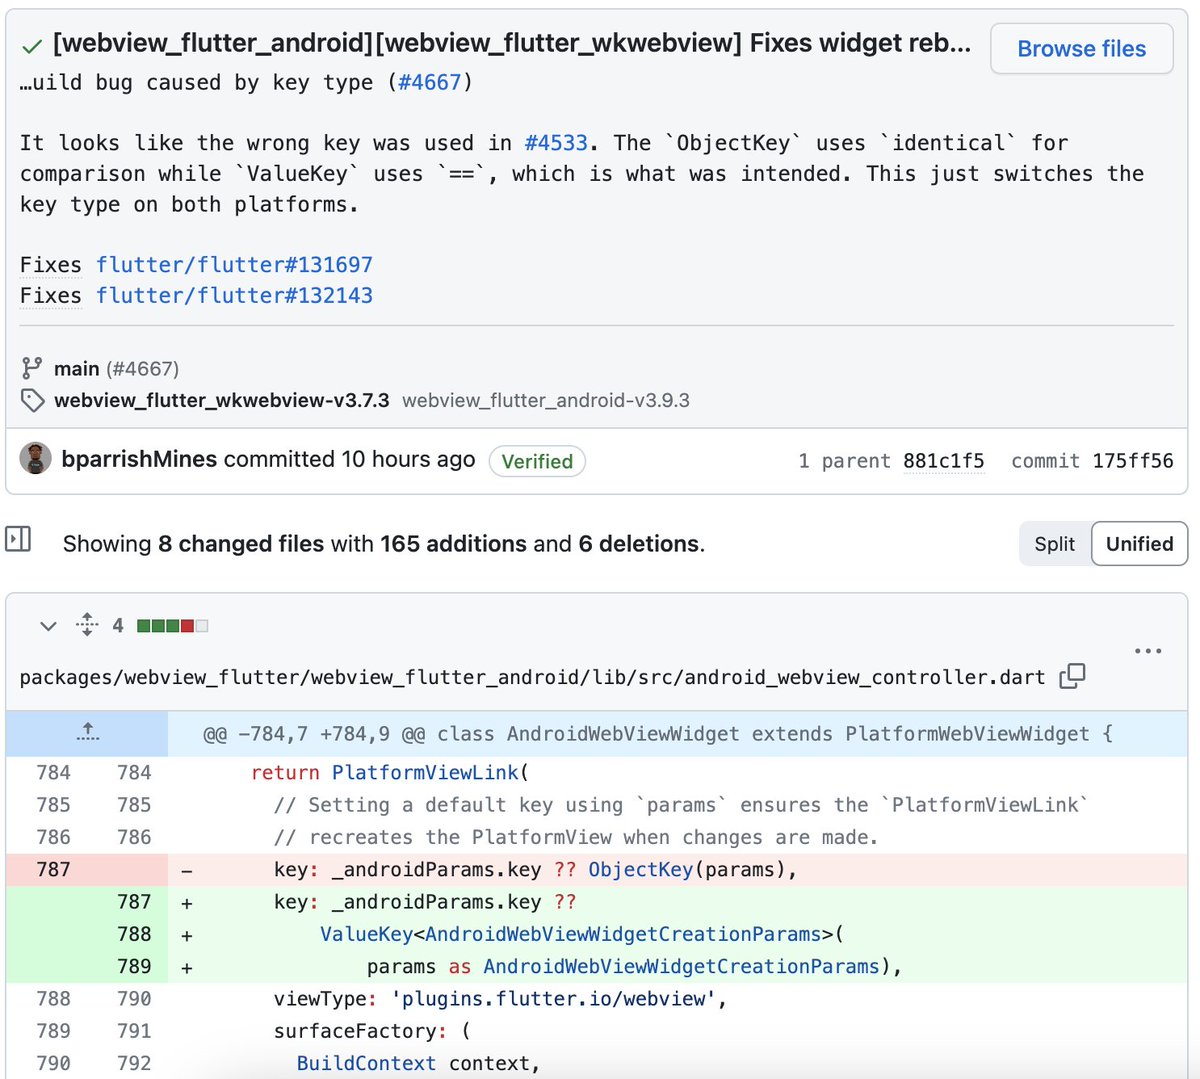Screen dimensions: 1200x1079
Task: Select old line number 784
Action: click(53, 773)
